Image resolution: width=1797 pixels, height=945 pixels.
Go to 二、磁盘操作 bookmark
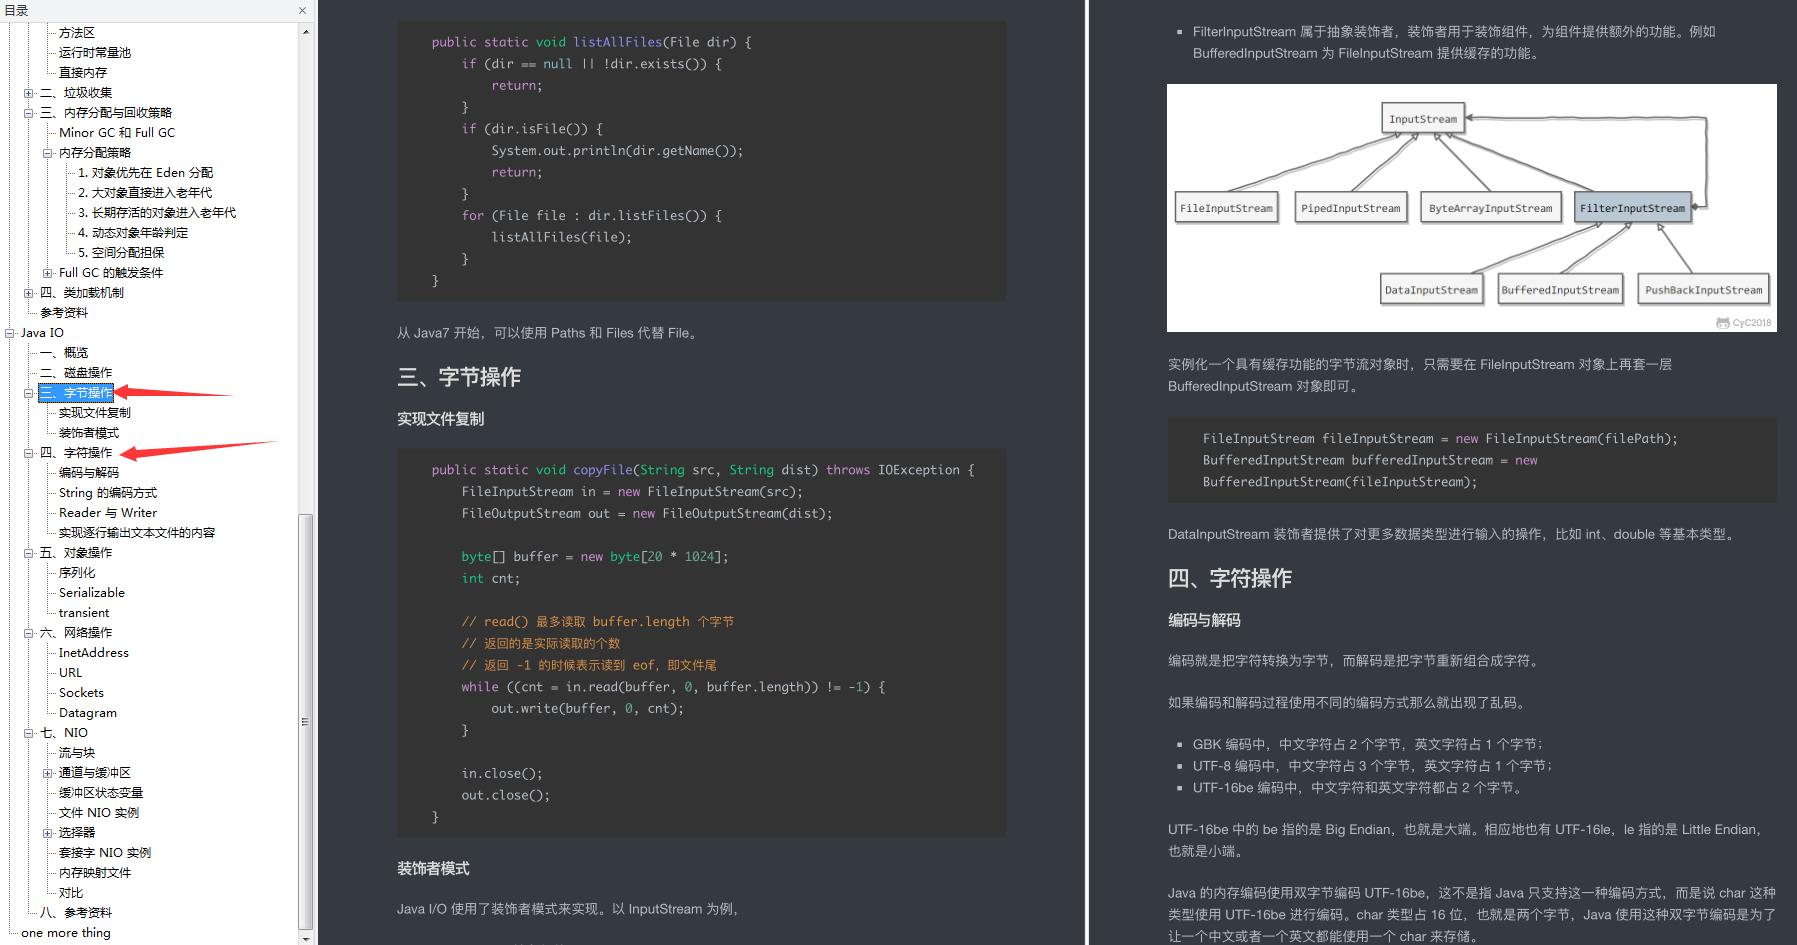click(76, 373)
